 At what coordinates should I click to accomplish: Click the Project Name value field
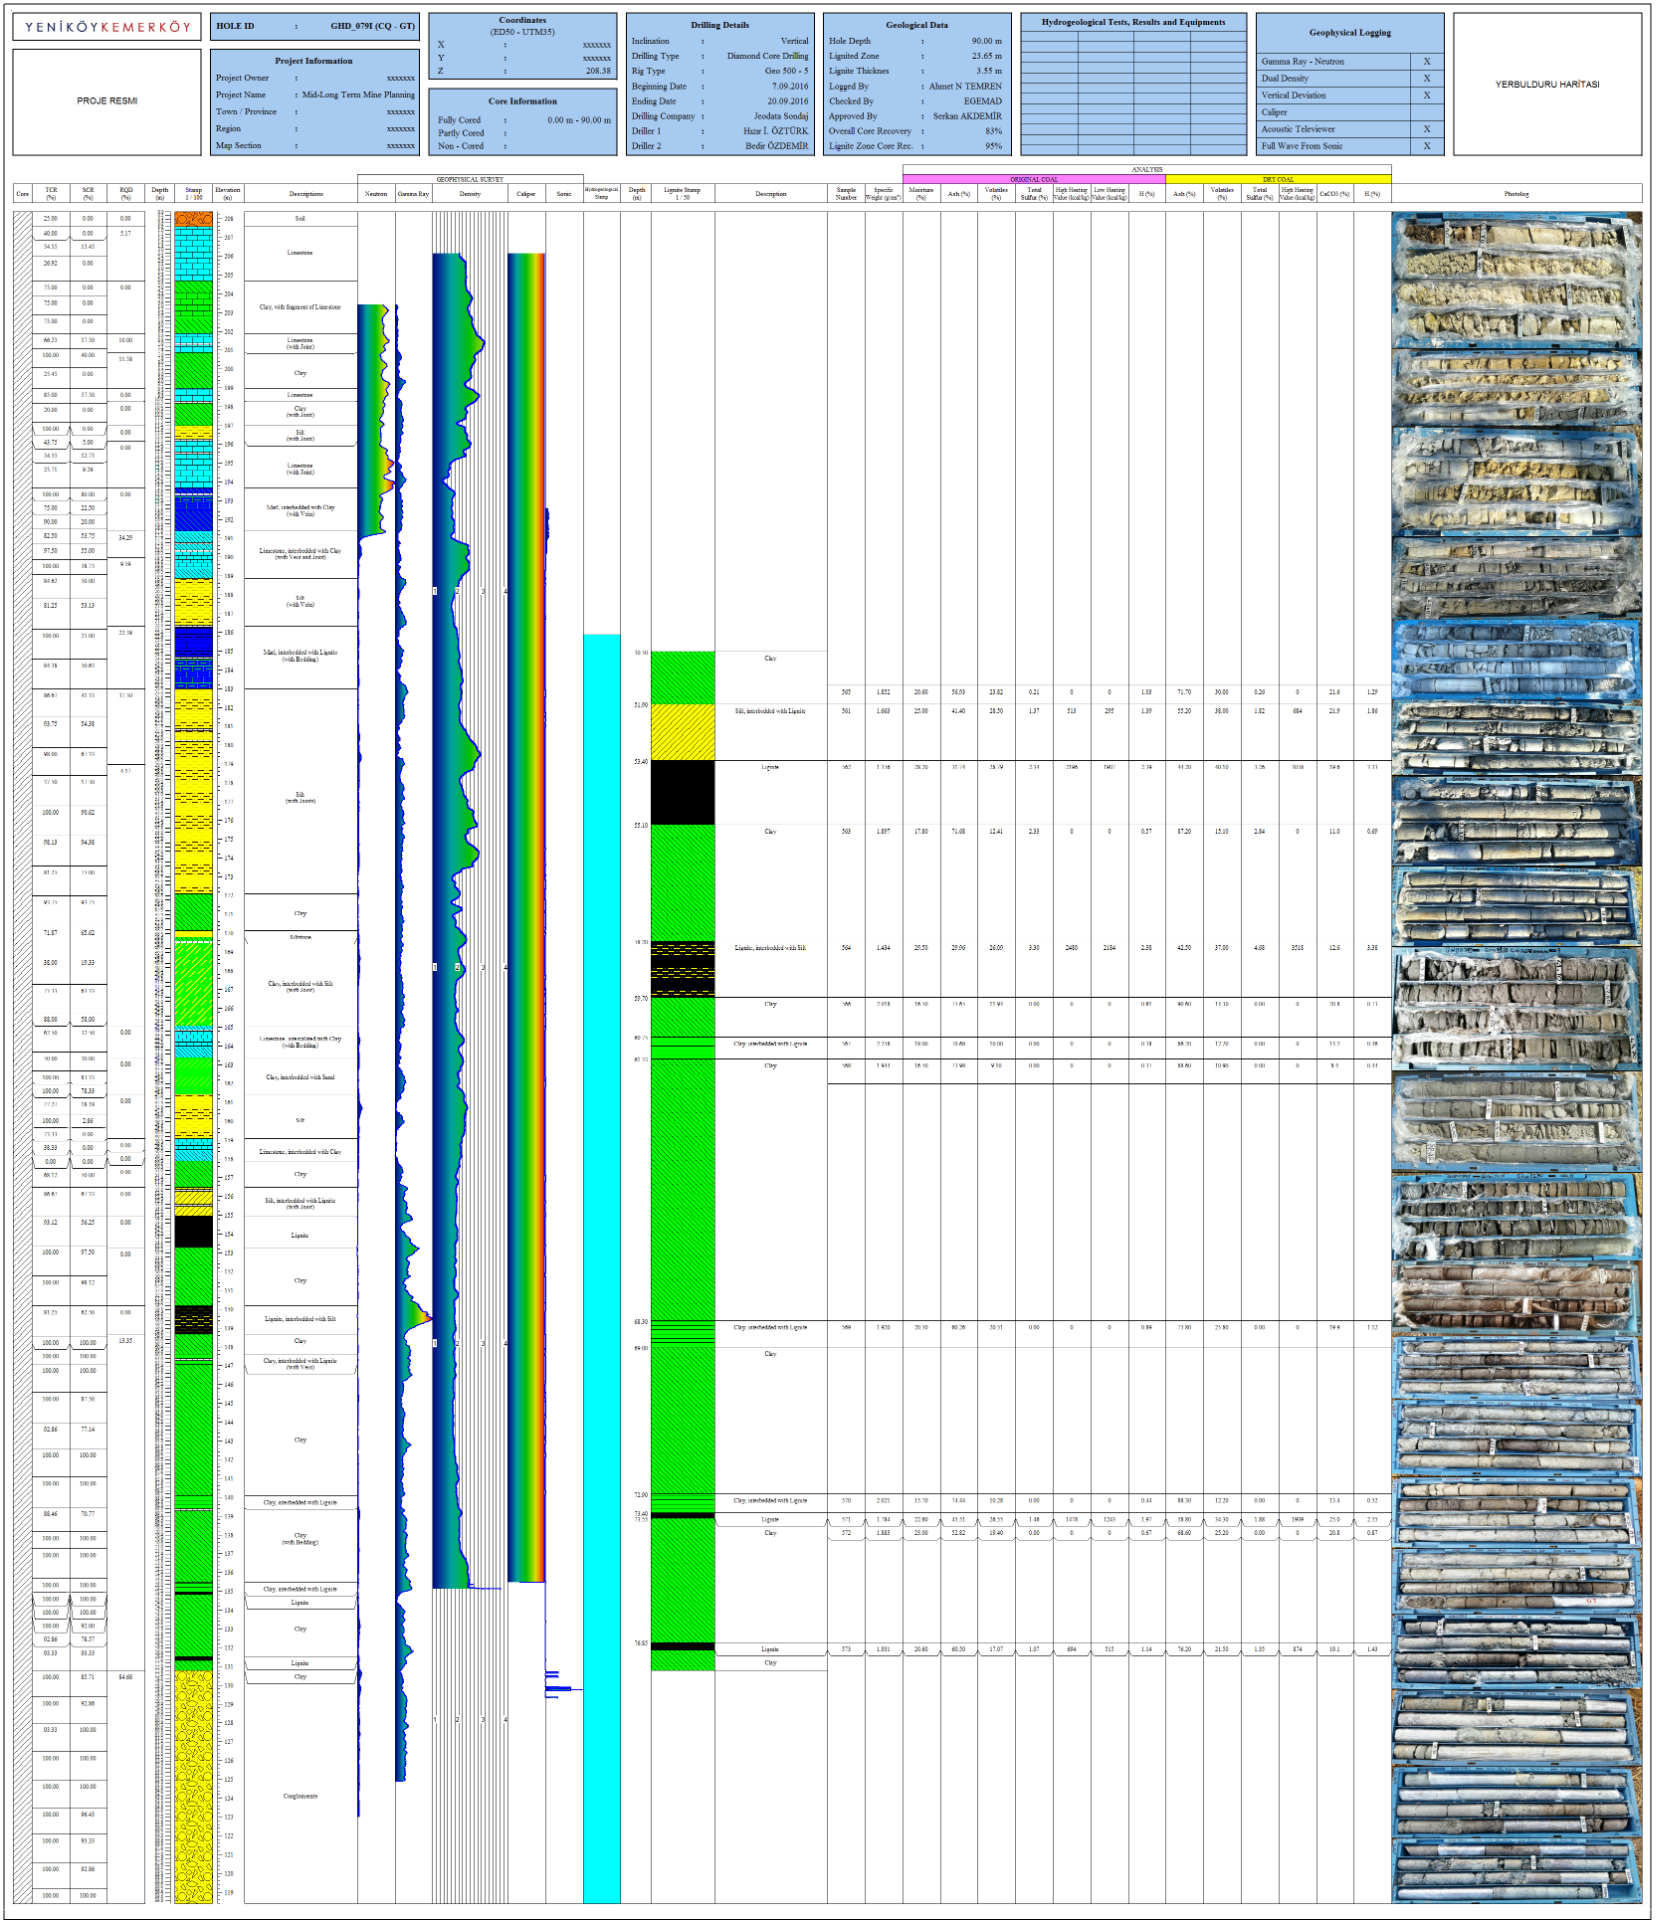coord(358,95)
